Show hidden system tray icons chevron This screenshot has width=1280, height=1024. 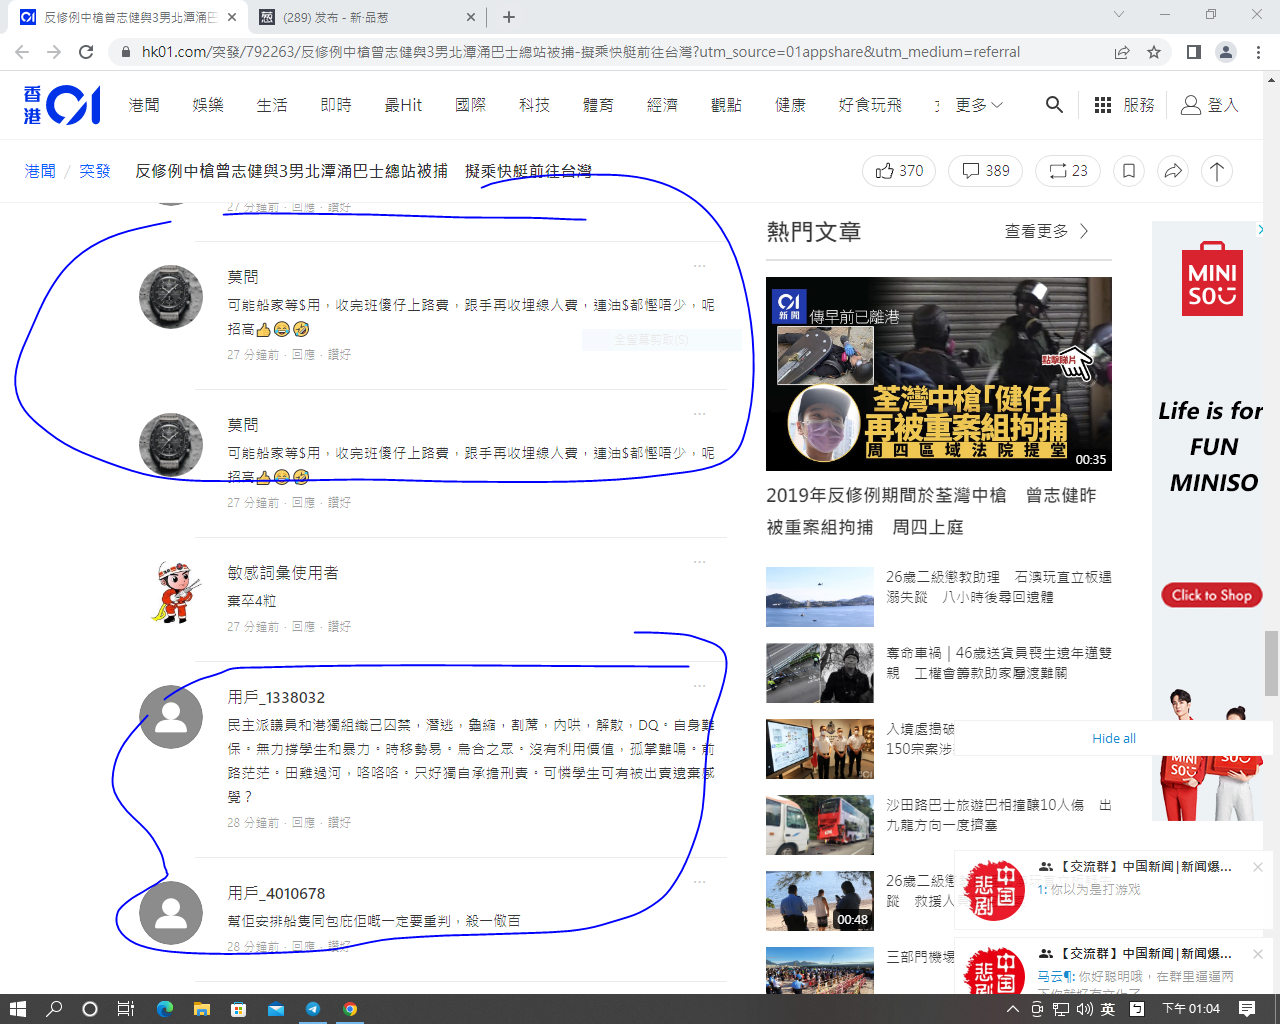point(1012,1009)
